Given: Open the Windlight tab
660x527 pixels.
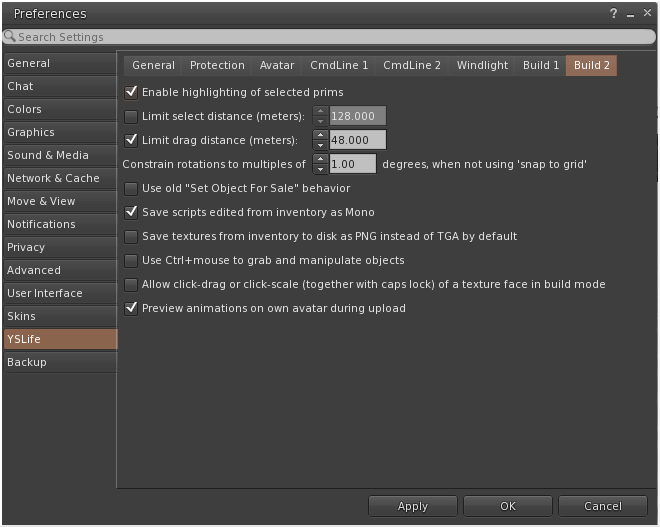Looking at the screenshot, I should pyautogui.click(x=482, y=65).
